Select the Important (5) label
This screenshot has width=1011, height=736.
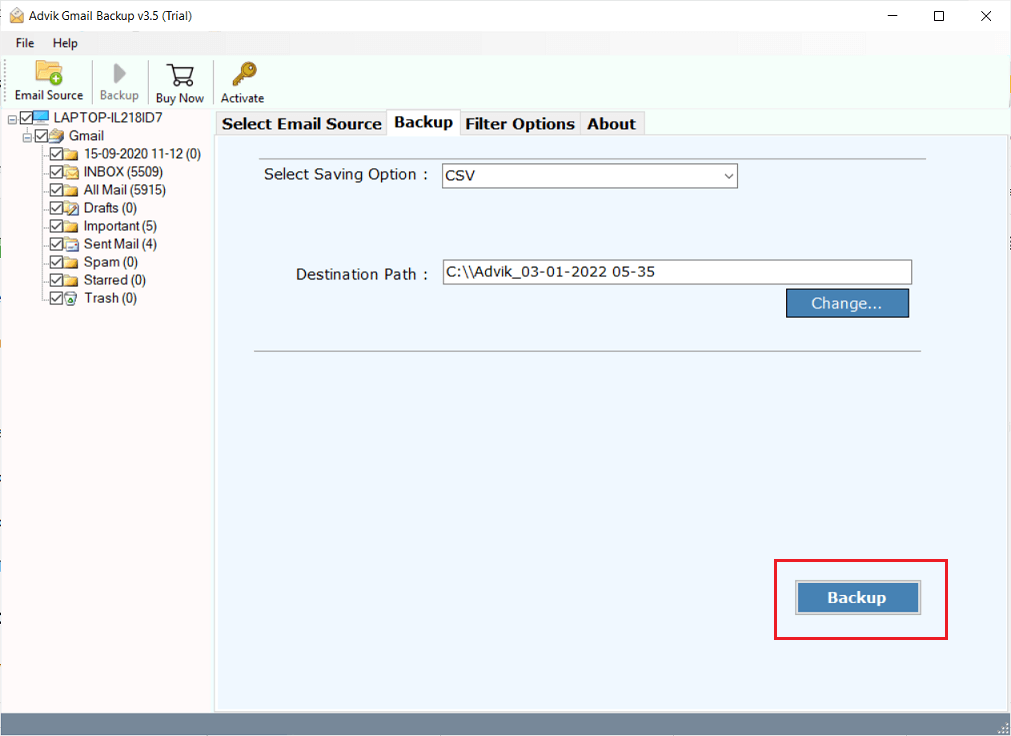[x=120, y=226]
